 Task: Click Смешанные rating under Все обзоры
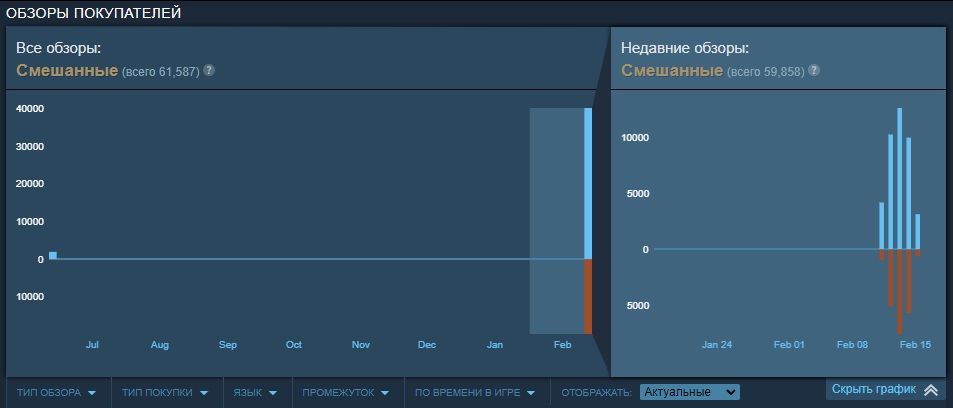[x=67, y=71]
